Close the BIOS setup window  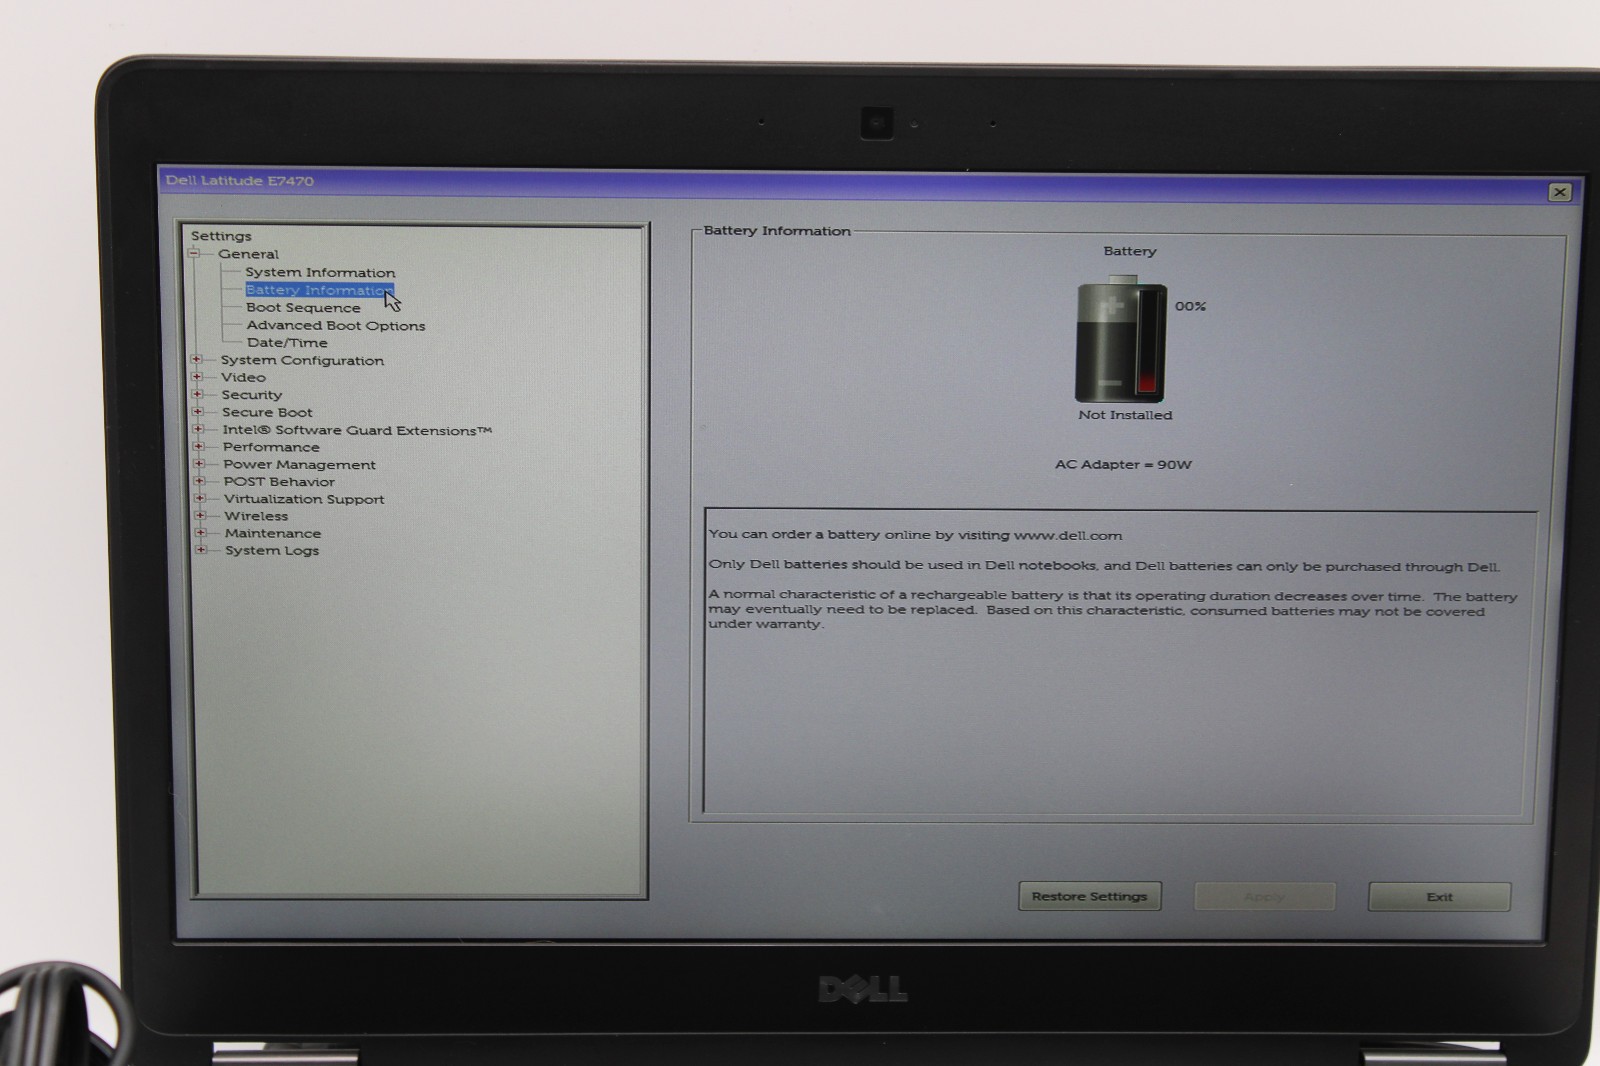1559,192
